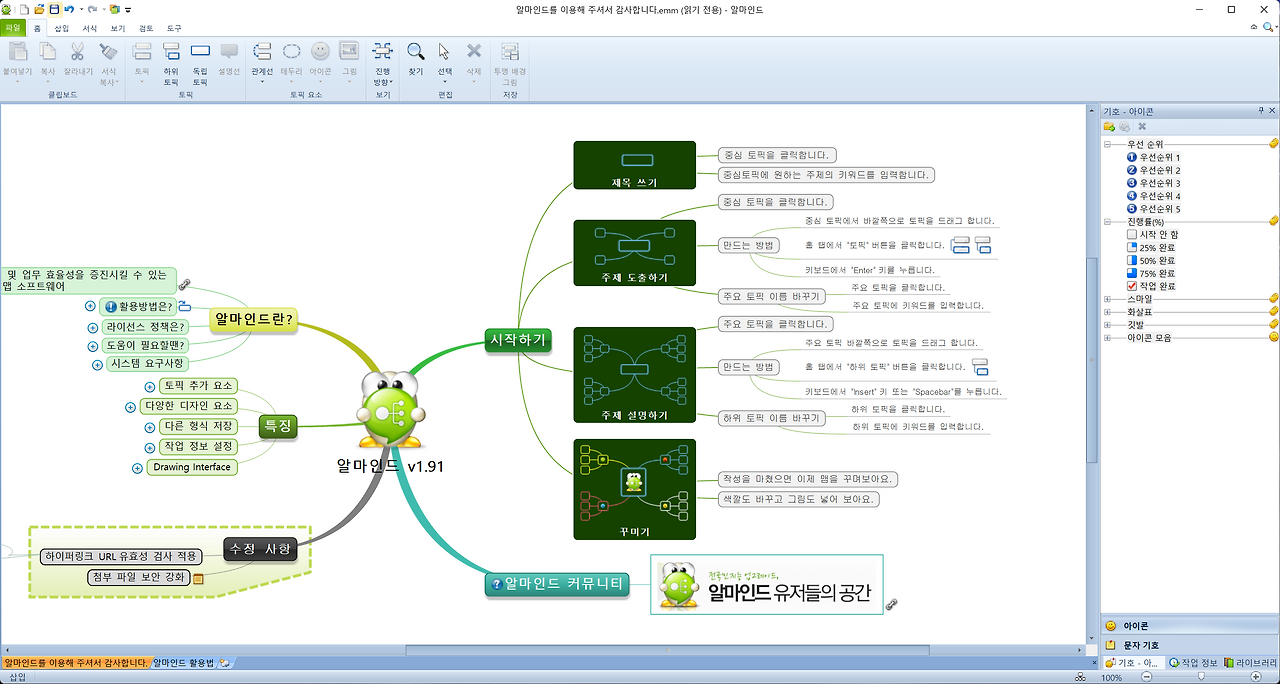
Task: Click the zoom slider handle in the status bar
Action: point(1201,677)
